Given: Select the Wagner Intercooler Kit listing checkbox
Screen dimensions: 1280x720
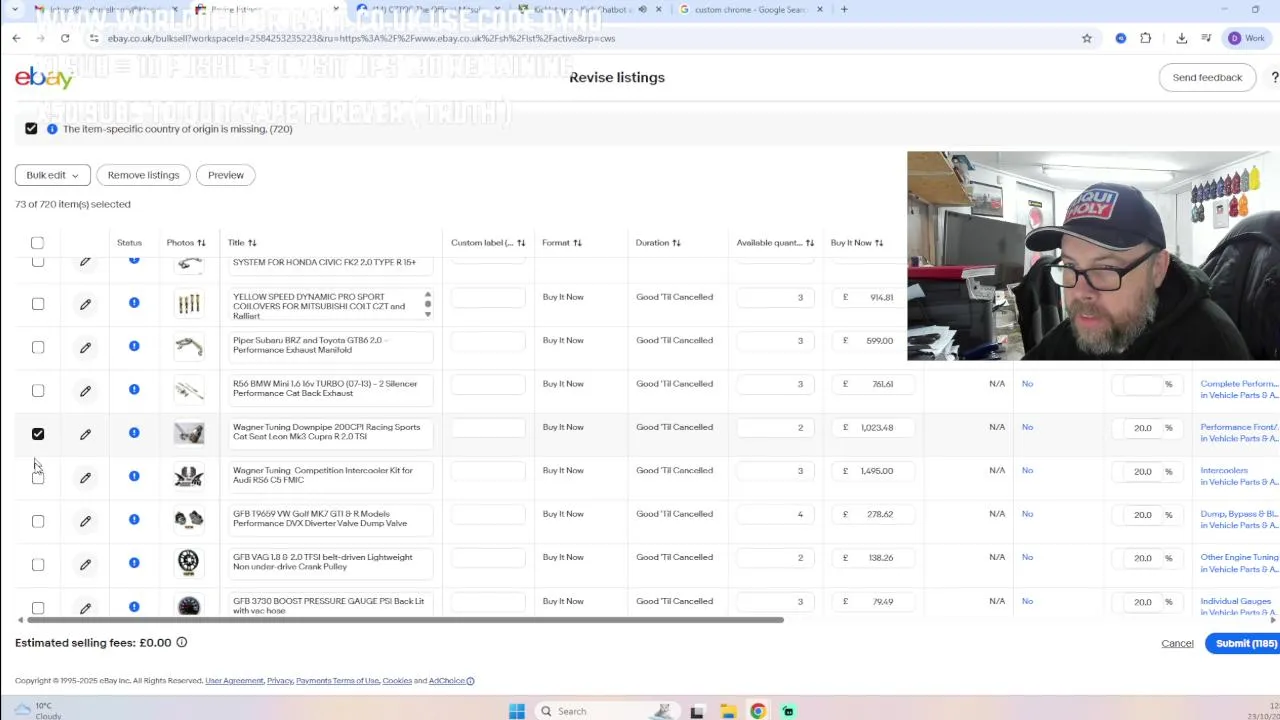Looking at the screenshot, I should tap(38, 478).
